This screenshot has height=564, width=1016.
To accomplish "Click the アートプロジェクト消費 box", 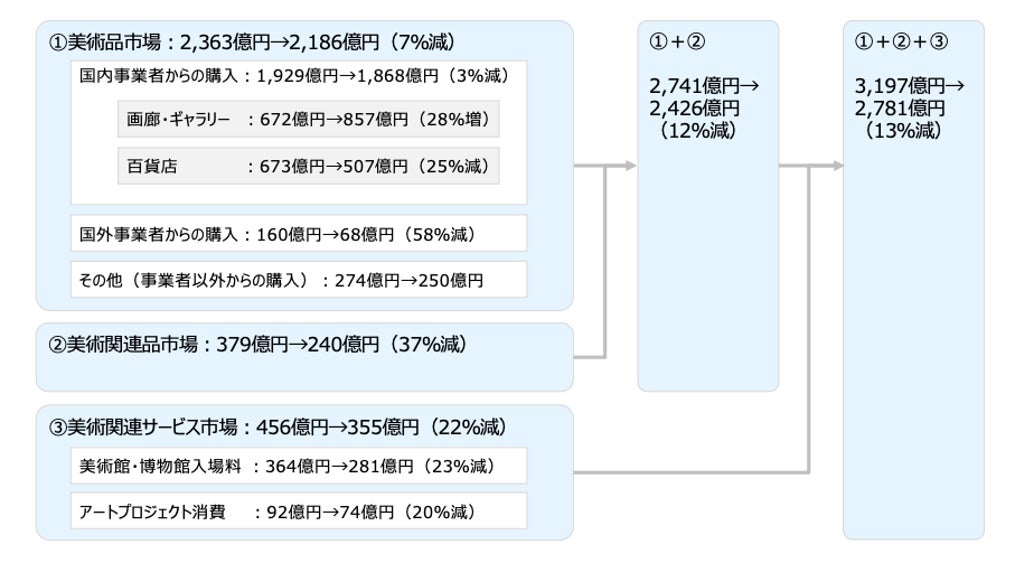I will [298, 512].
